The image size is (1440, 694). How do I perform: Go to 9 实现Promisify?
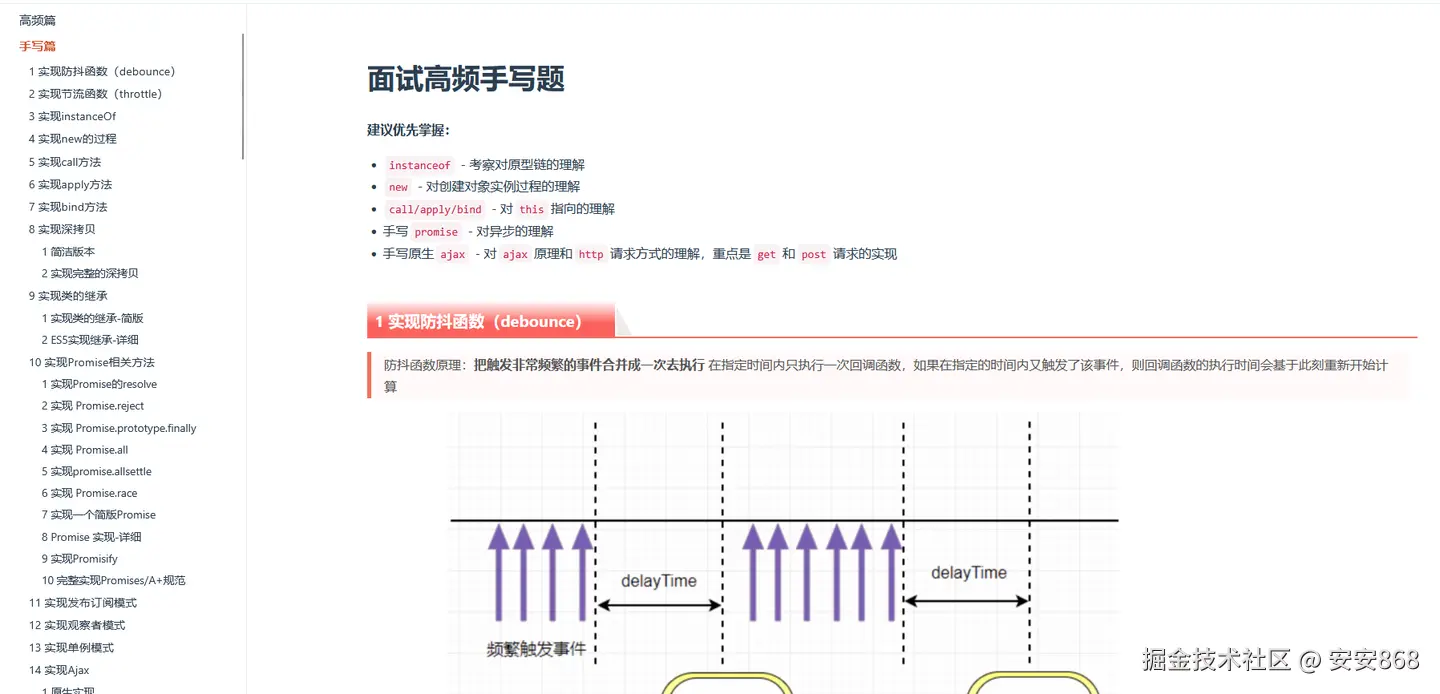pos(79,559)
